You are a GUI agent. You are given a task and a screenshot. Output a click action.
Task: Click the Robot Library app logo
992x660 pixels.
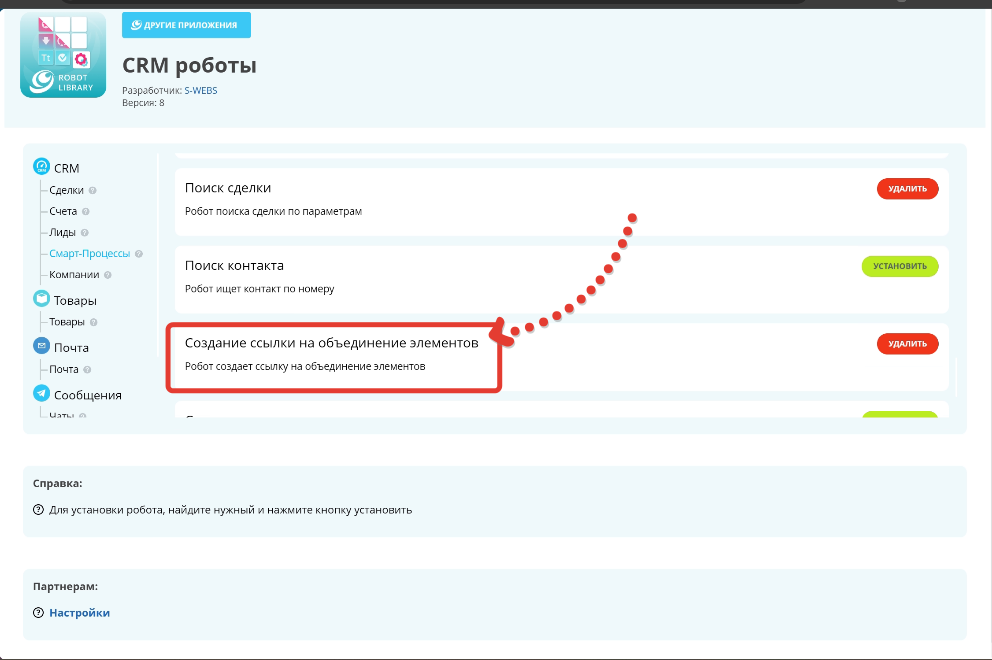pyautogui.click(x=62, y=55)
